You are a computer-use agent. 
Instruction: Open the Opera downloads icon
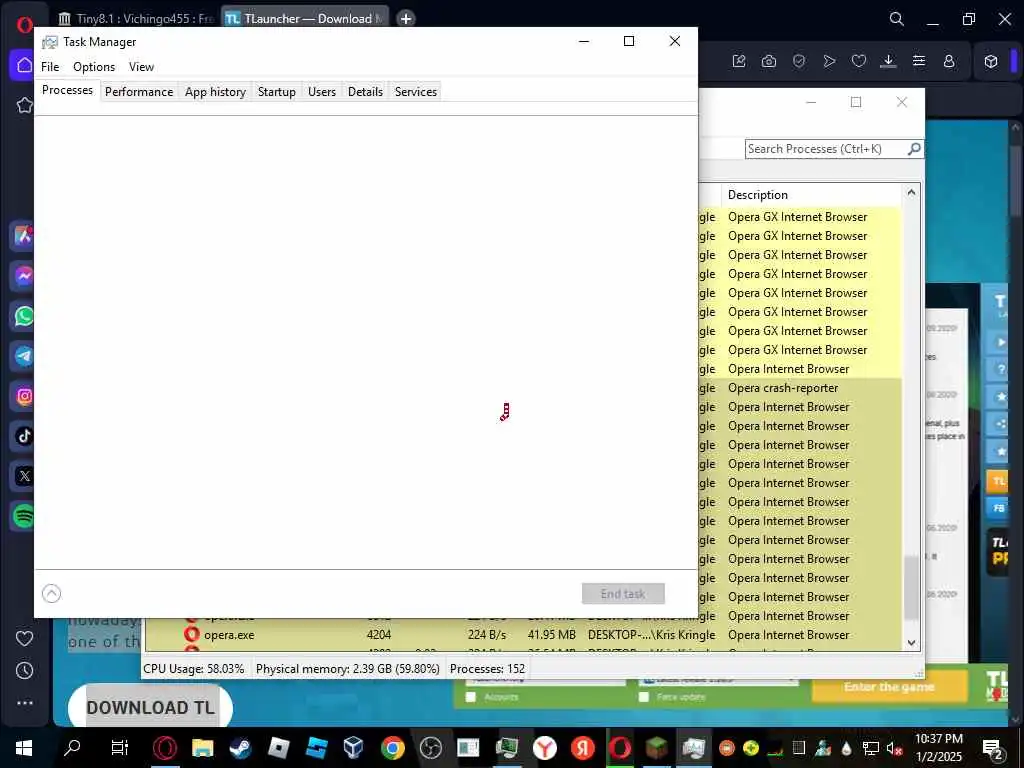888,61
